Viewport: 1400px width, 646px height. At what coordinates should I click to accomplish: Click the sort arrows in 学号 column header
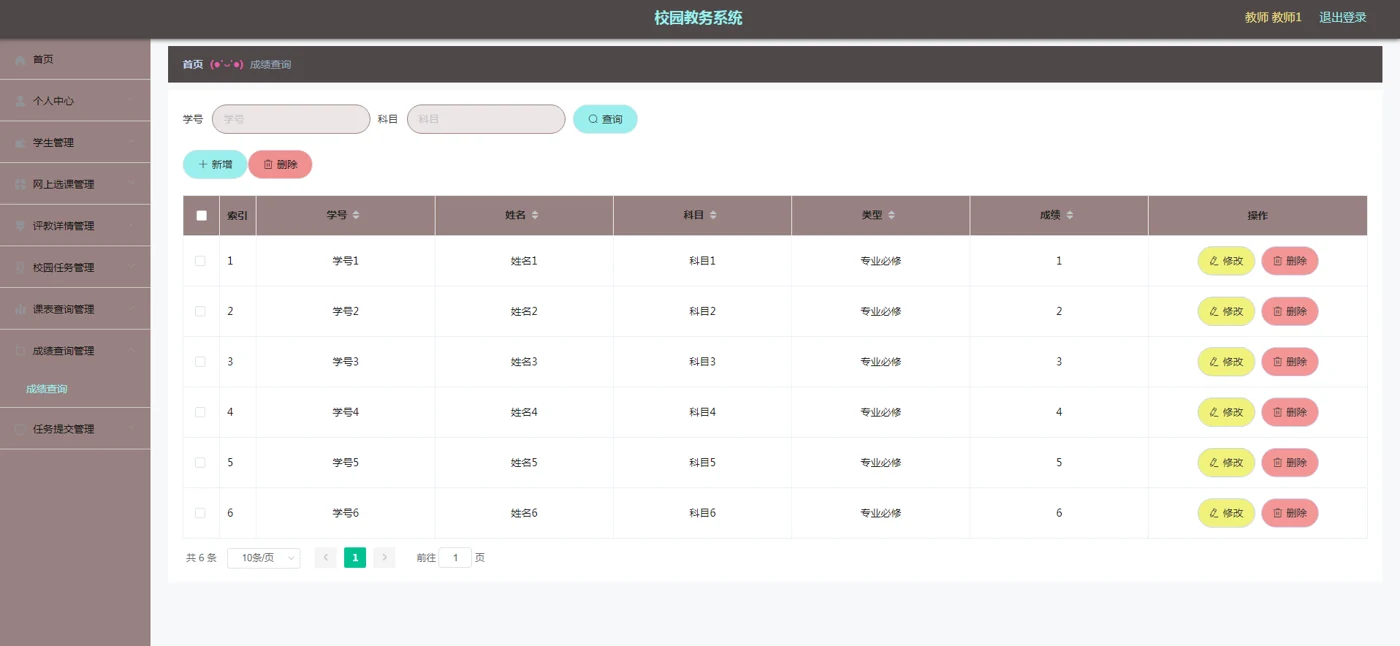coord(356,215)
